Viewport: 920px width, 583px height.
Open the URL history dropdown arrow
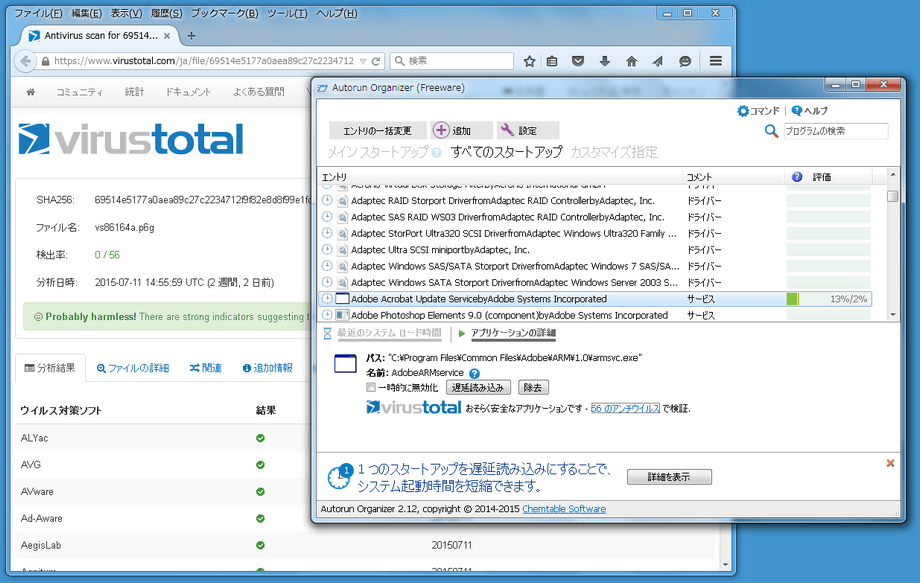coord(363,61)
